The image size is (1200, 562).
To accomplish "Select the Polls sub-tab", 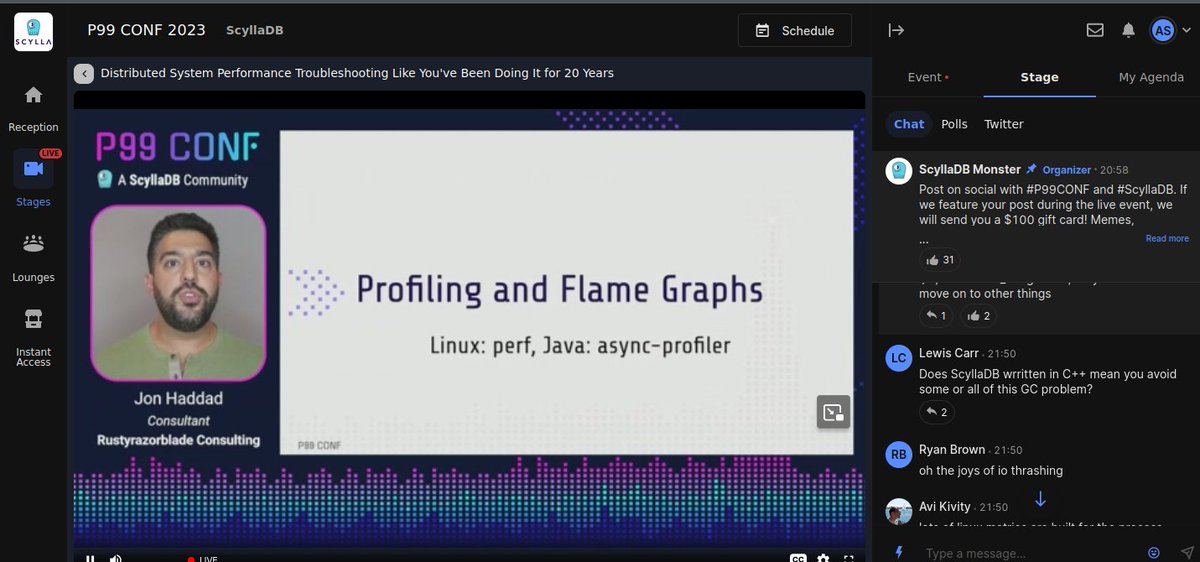I will 954,124.
